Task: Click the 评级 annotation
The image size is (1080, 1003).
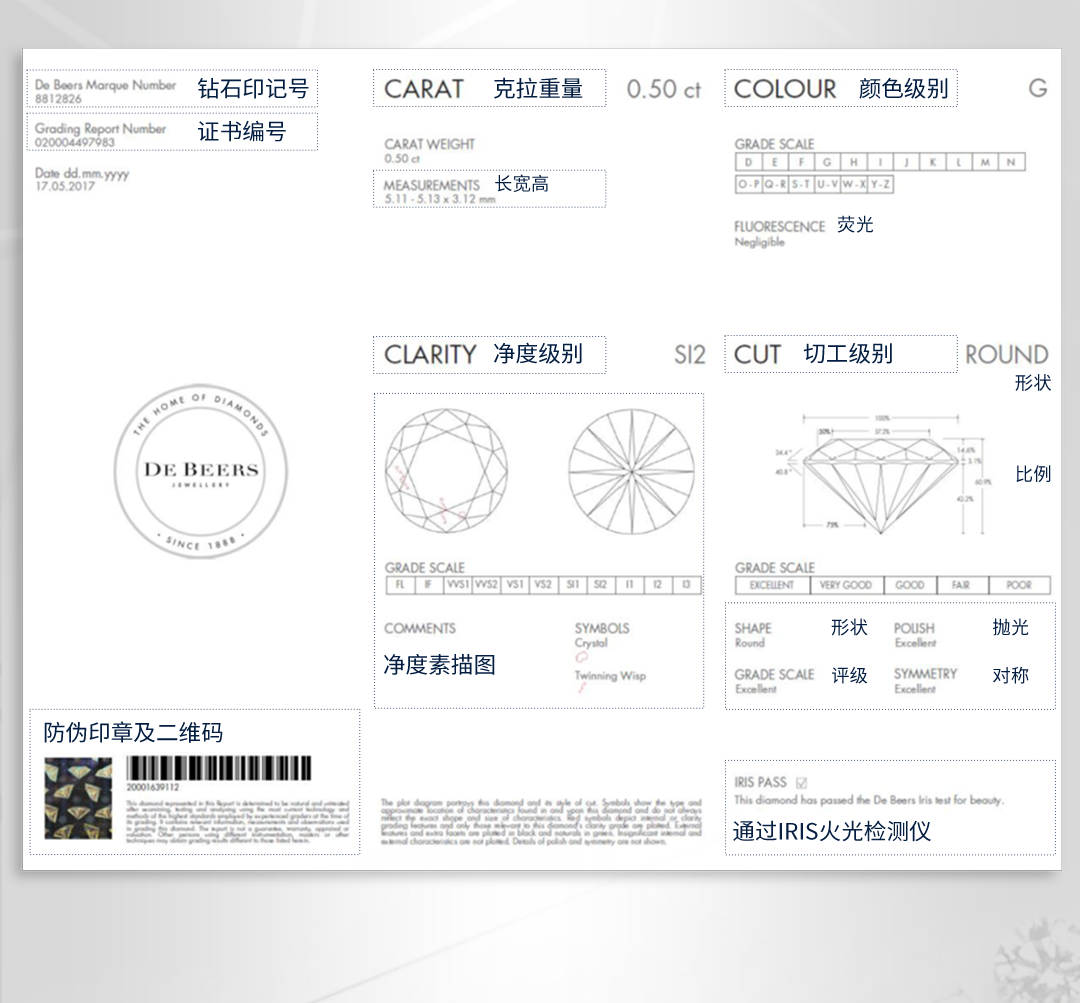Action: coord(849,675)
